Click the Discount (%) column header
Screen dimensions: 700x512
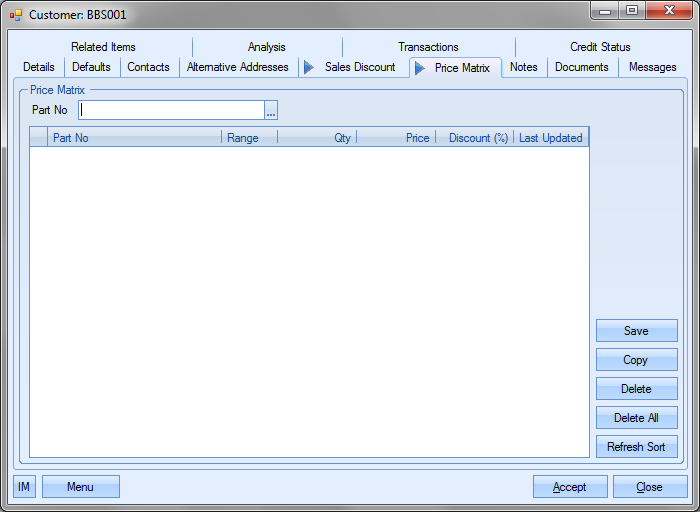[475, 138]
